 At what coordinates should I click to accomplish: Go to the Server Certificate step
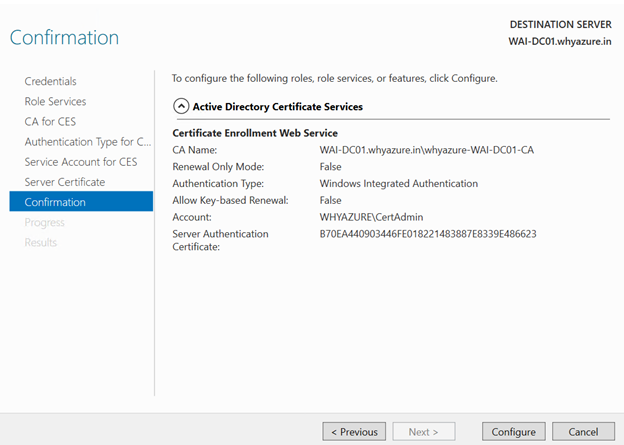65,182
